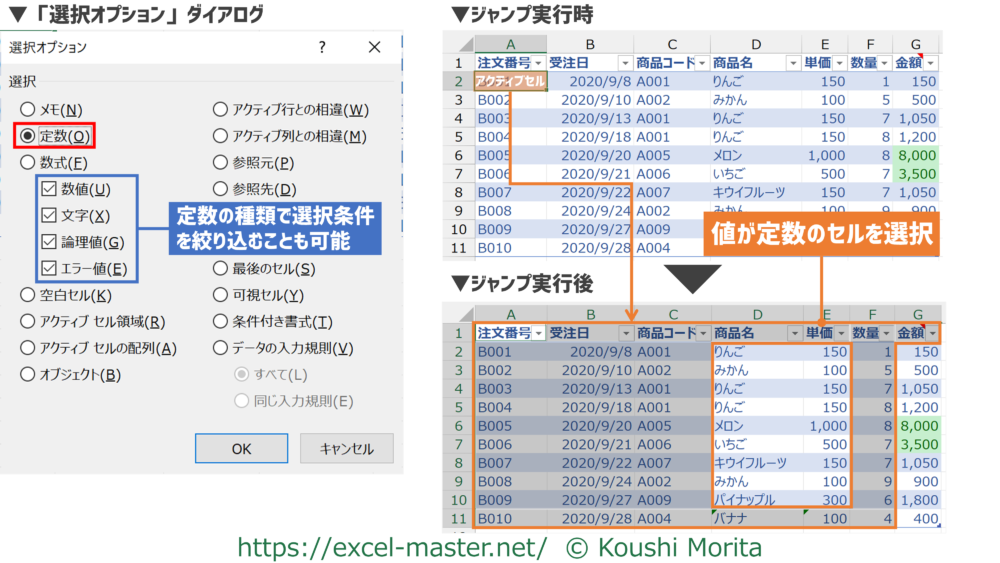Image resolution: width=1000 pixels, height=563 pixels.
Task: Select the 可視セル(Y) radio option
Action: [x=220, y=295]
